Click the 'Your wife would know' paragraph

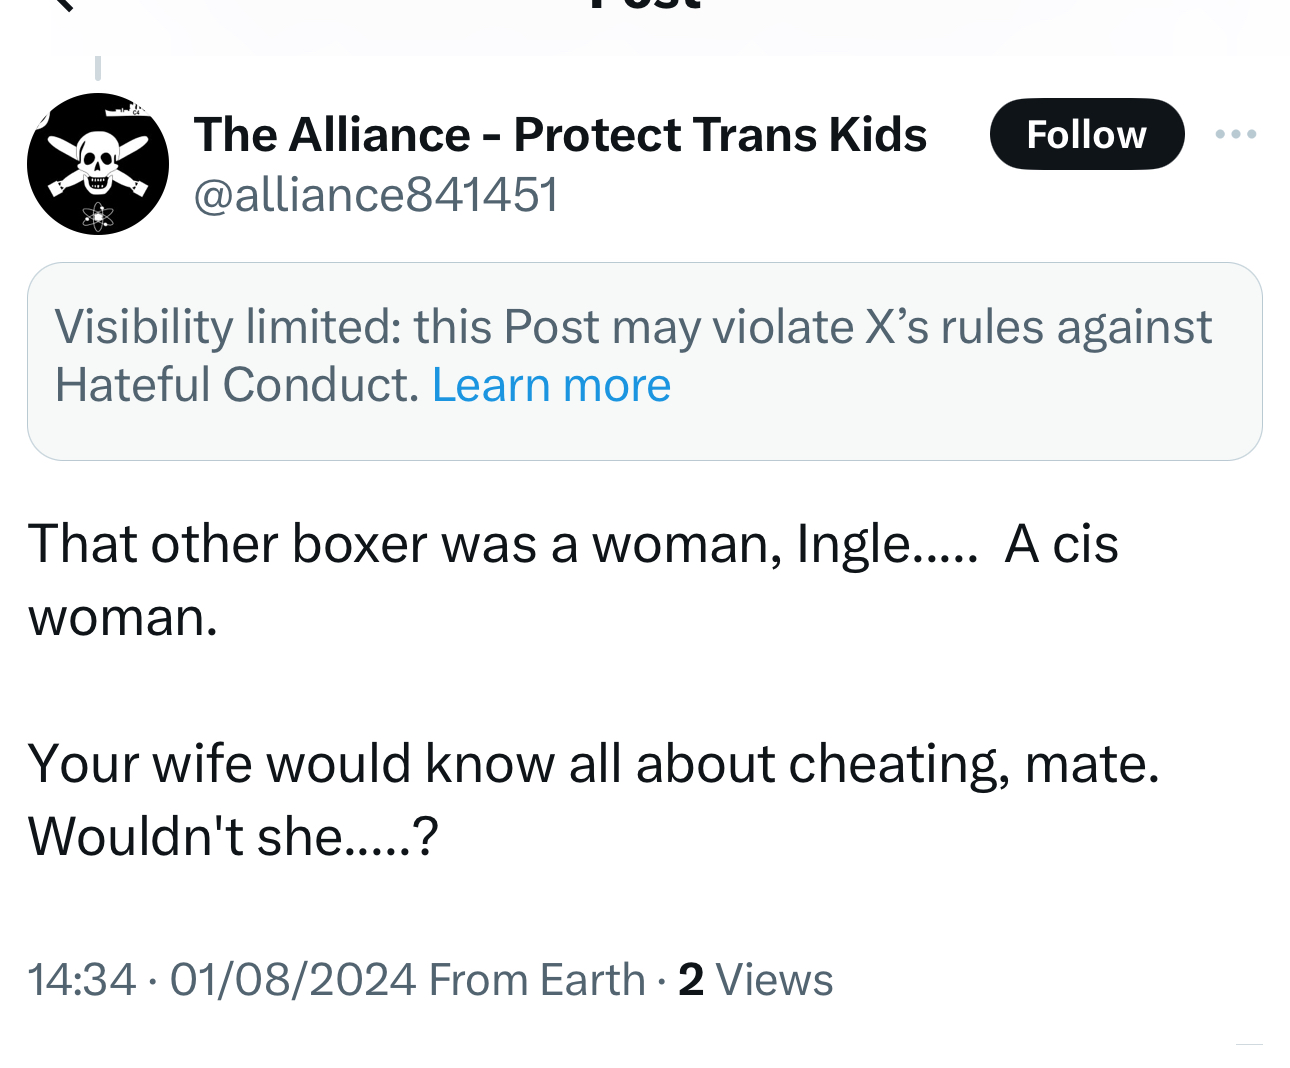[x=593, y=764]
